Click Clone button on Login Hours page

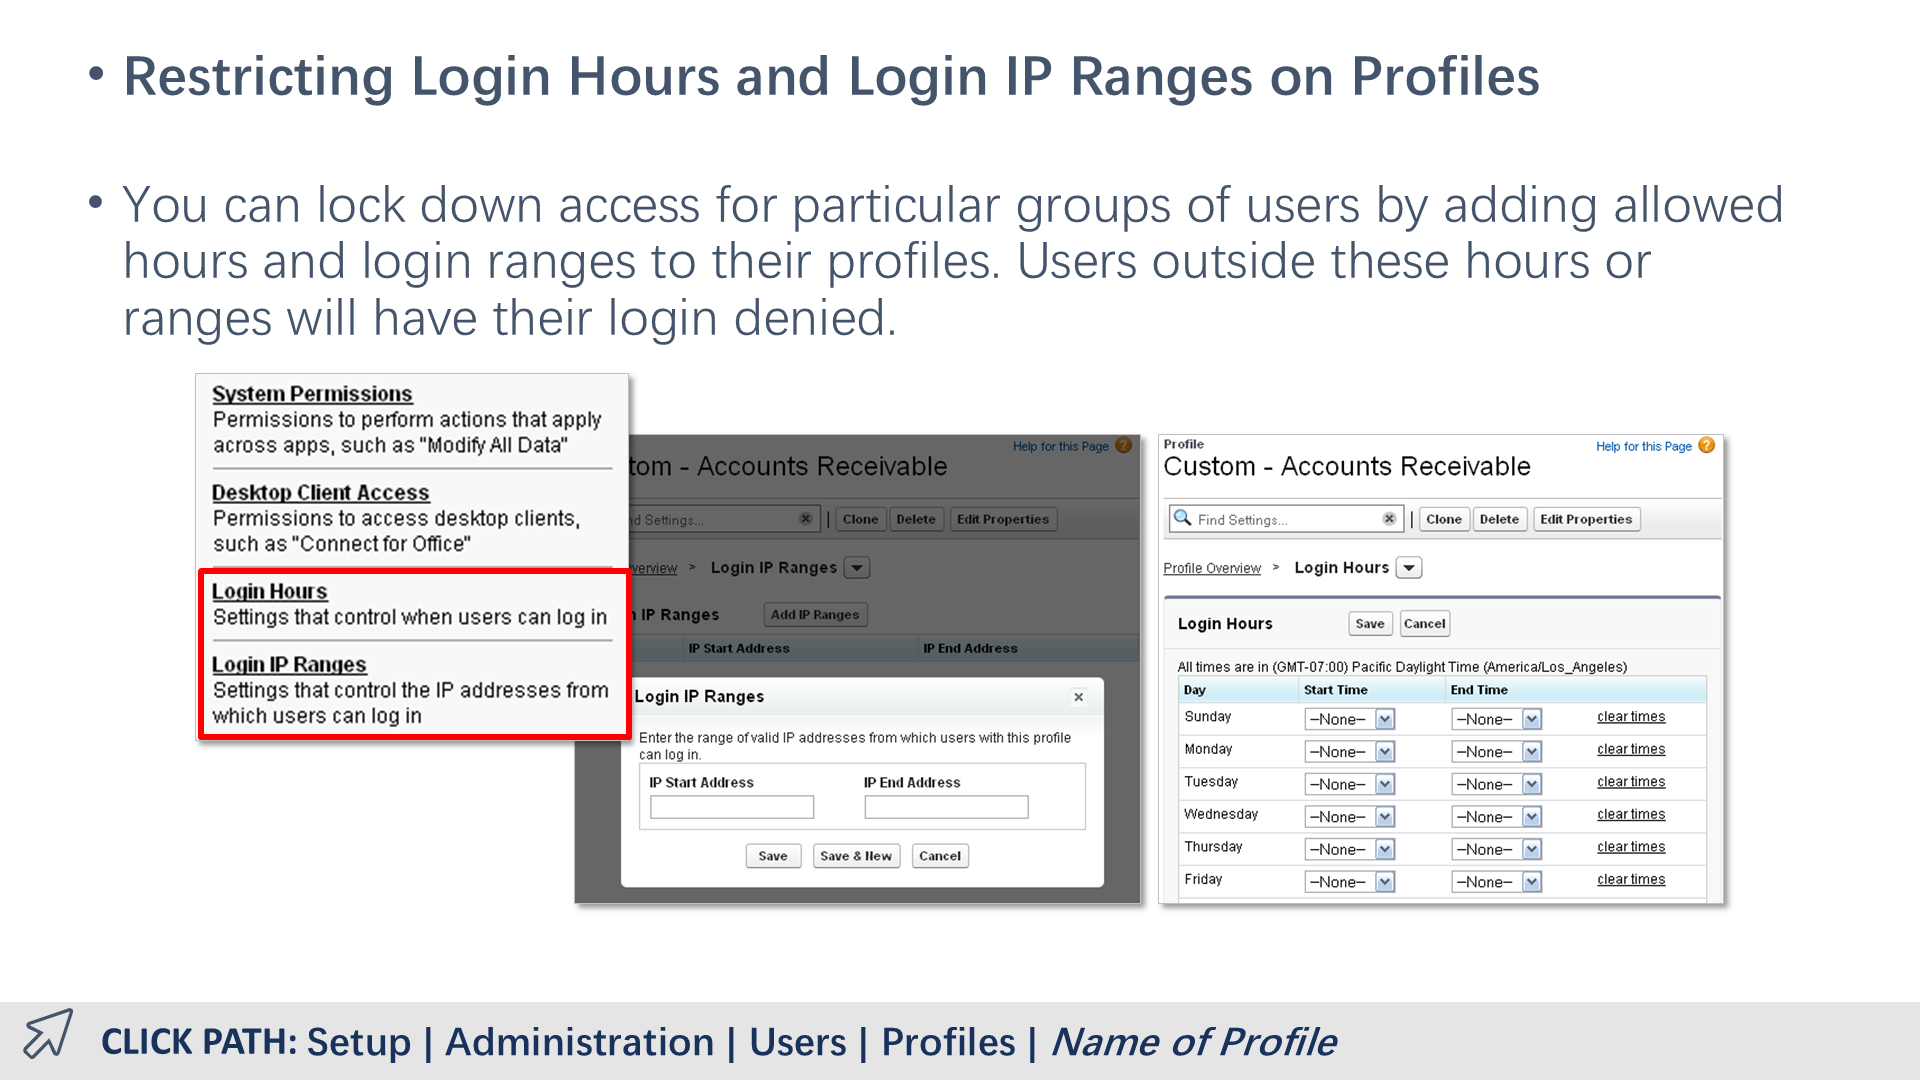coord(1444,519)
